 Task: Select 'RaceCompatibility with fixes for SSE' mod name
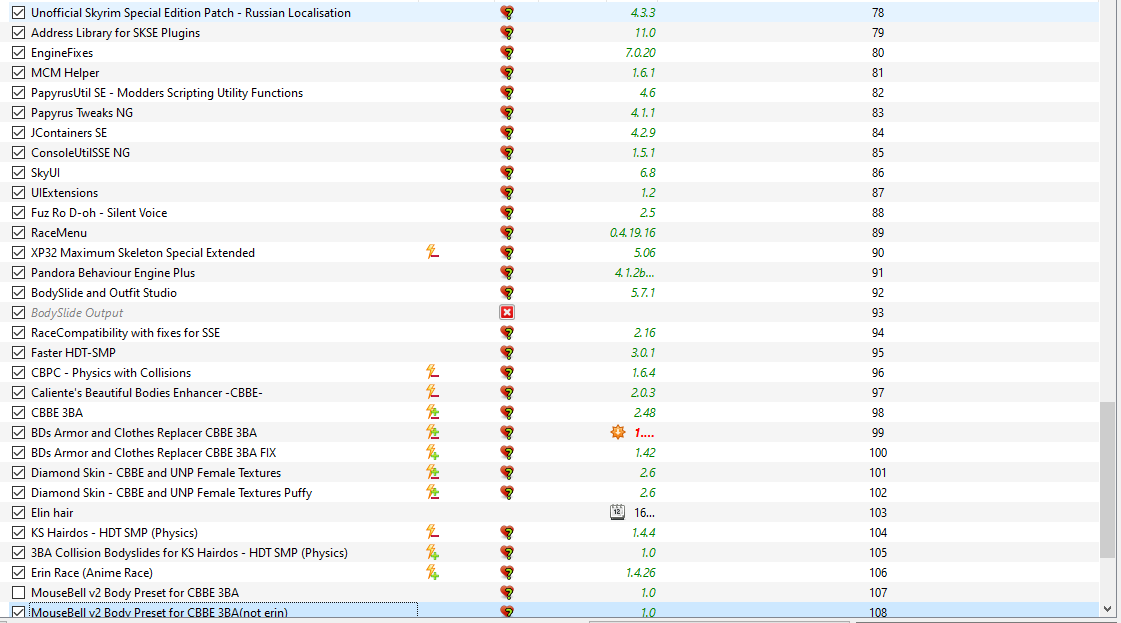[125, 333]
